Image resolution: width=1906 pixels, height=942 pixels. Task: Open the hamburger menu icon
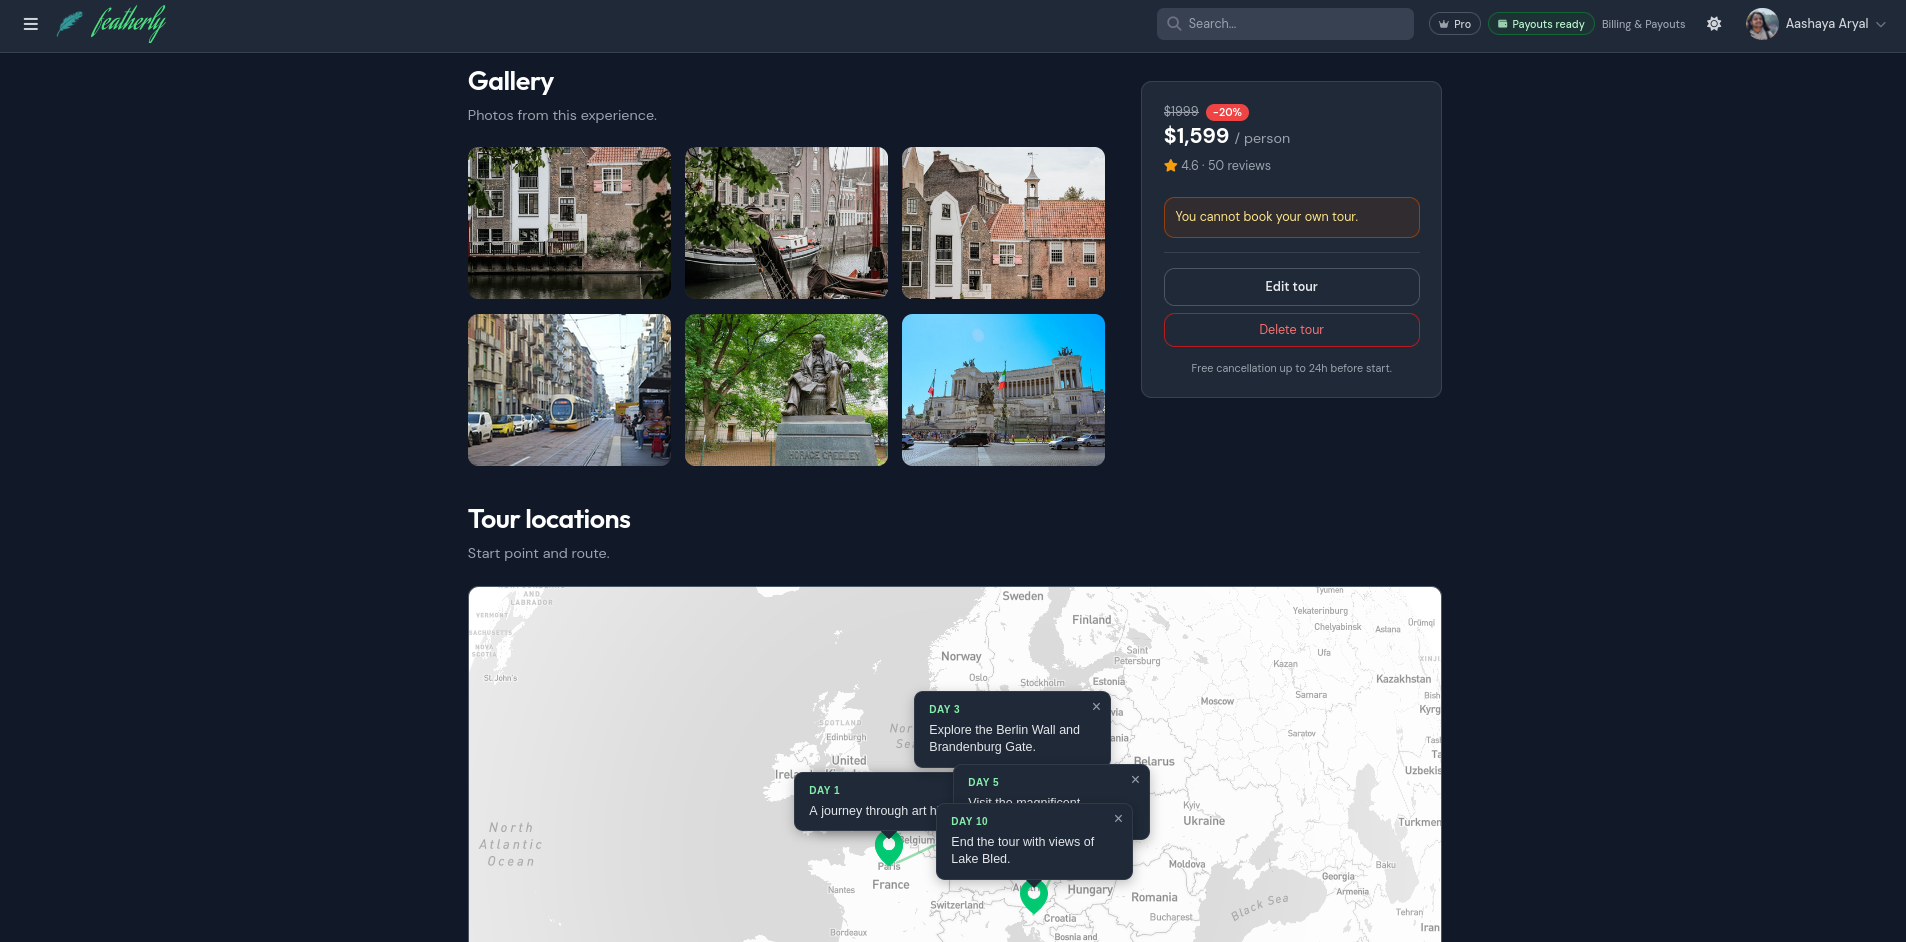31,24
